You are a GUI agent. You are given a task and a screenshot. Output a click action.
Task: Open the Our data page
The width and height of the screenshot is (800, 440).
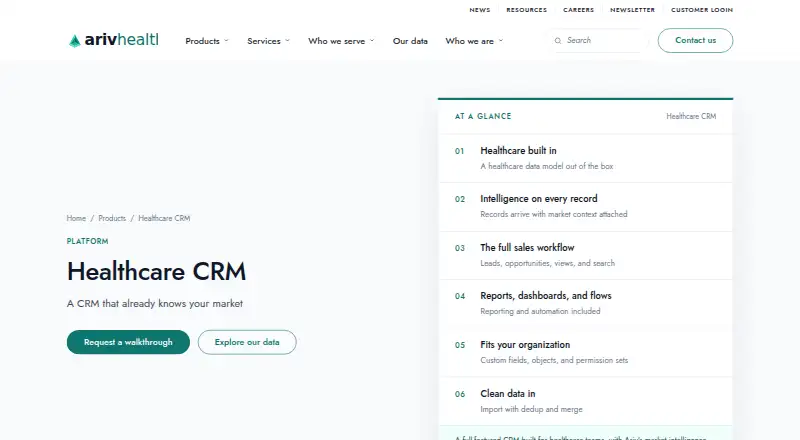tap(410, 41)
